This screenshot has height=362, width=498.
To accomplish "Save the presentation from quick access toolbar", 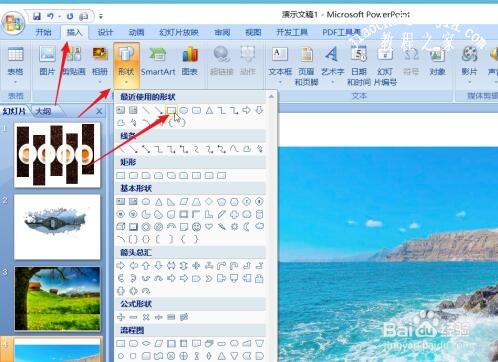I will click(x=37, y=16).
